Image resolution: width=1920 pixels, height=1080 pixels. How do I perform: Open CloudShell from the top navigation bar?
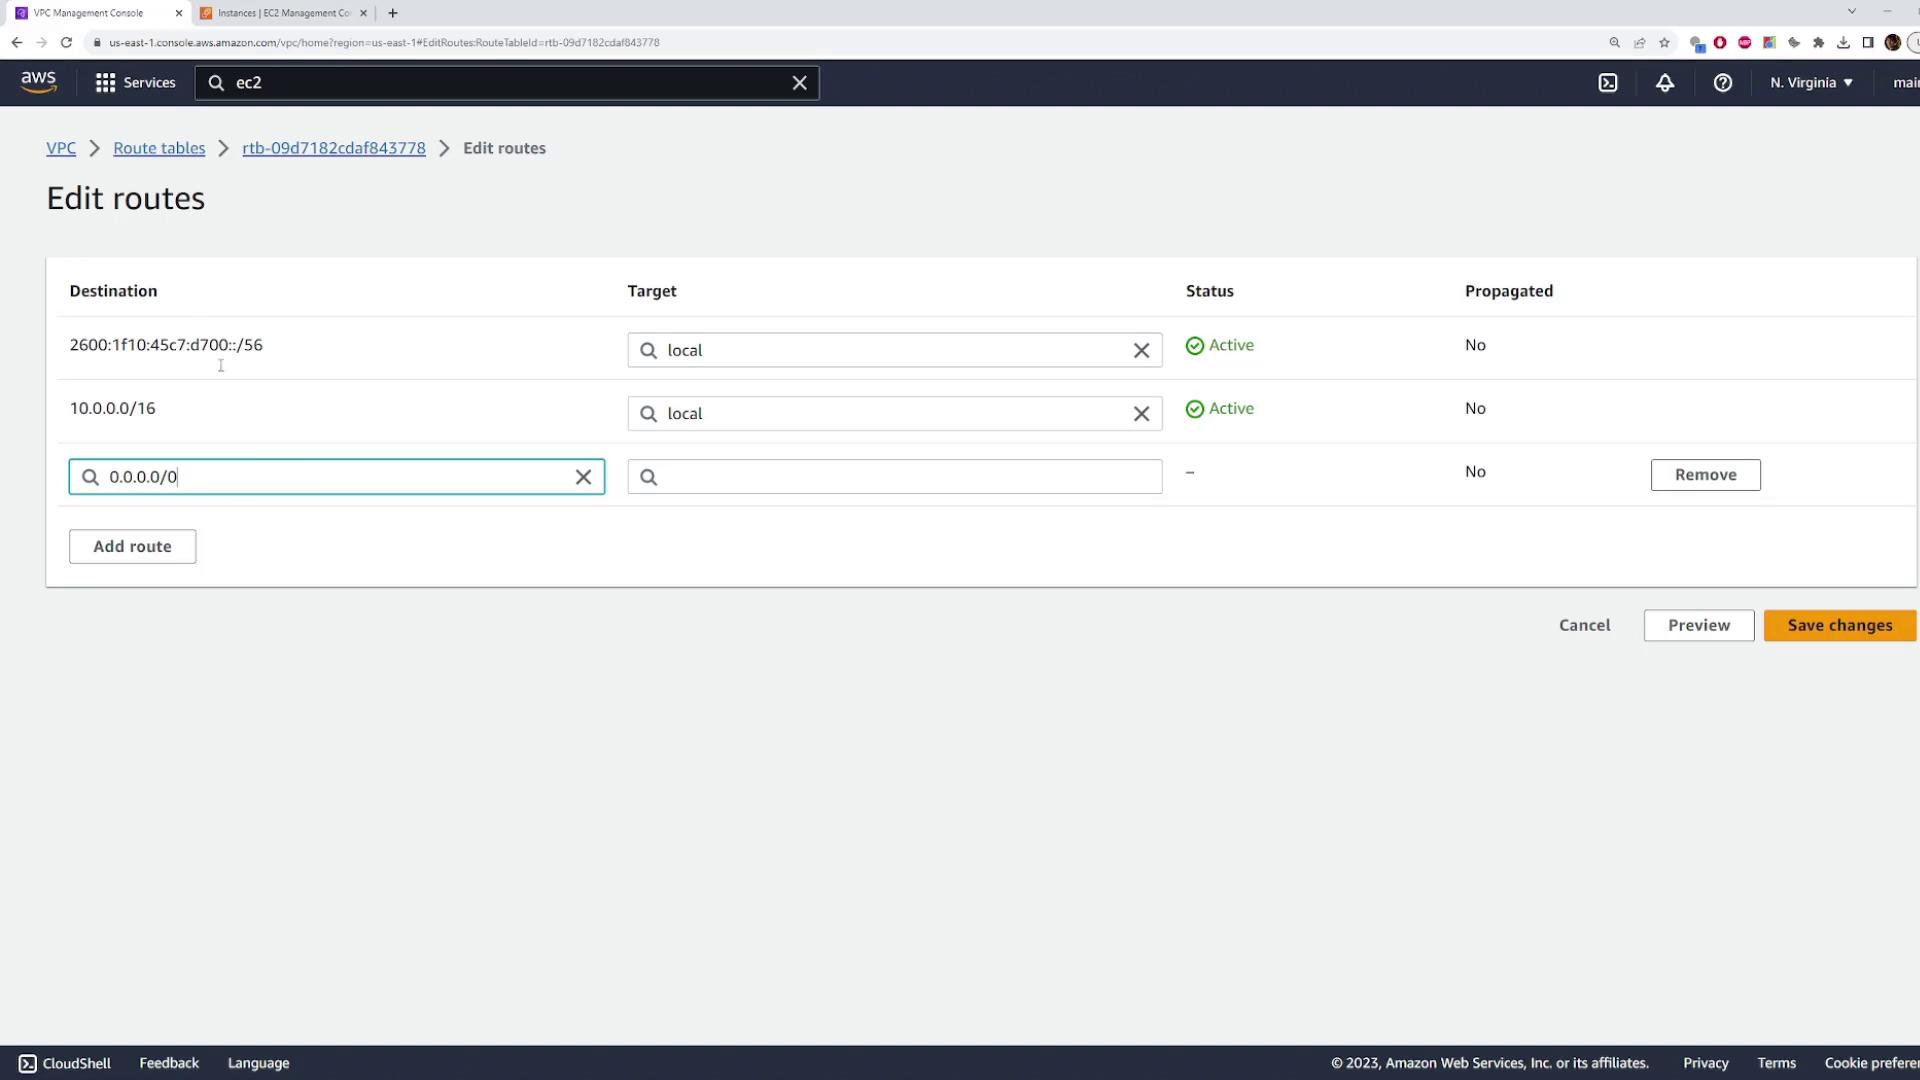[1607, 83]
